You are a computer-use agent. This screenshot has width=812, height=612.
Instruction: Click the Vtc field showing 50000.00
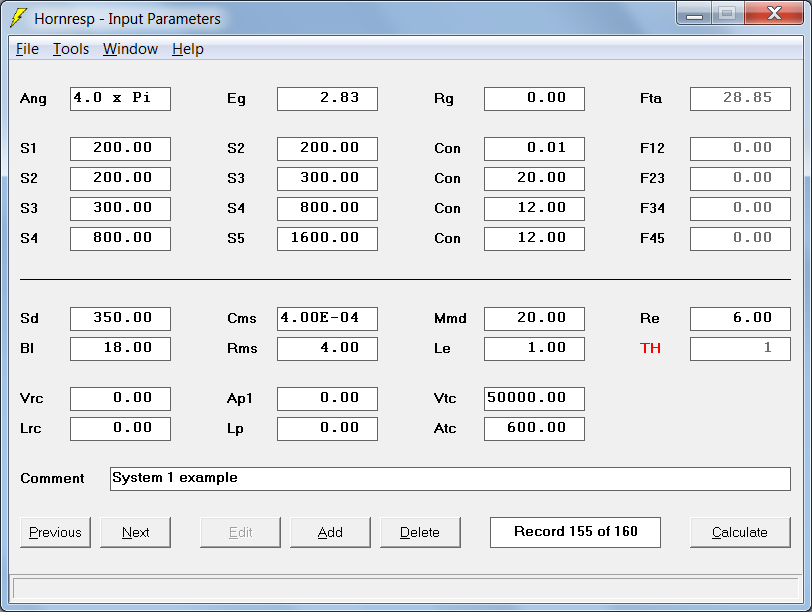[x=534, y=399]
